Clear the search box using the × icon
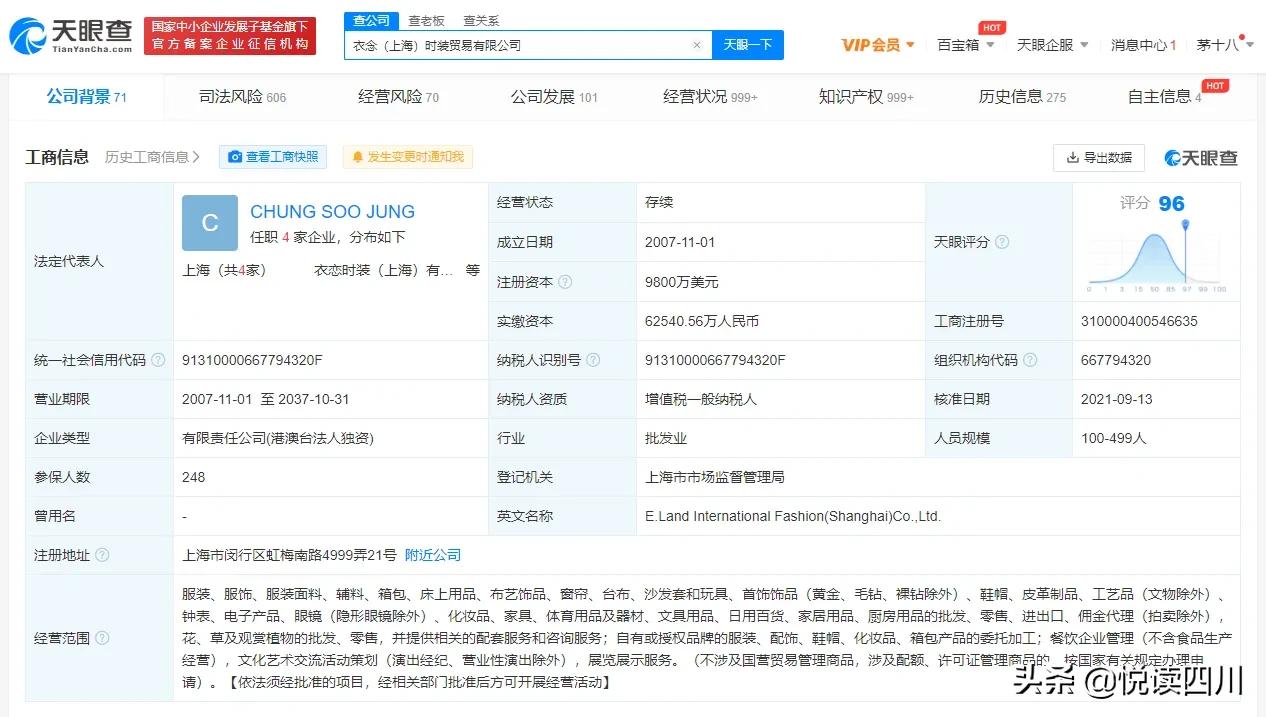1266x717 pixels. (x=697, y=45)
